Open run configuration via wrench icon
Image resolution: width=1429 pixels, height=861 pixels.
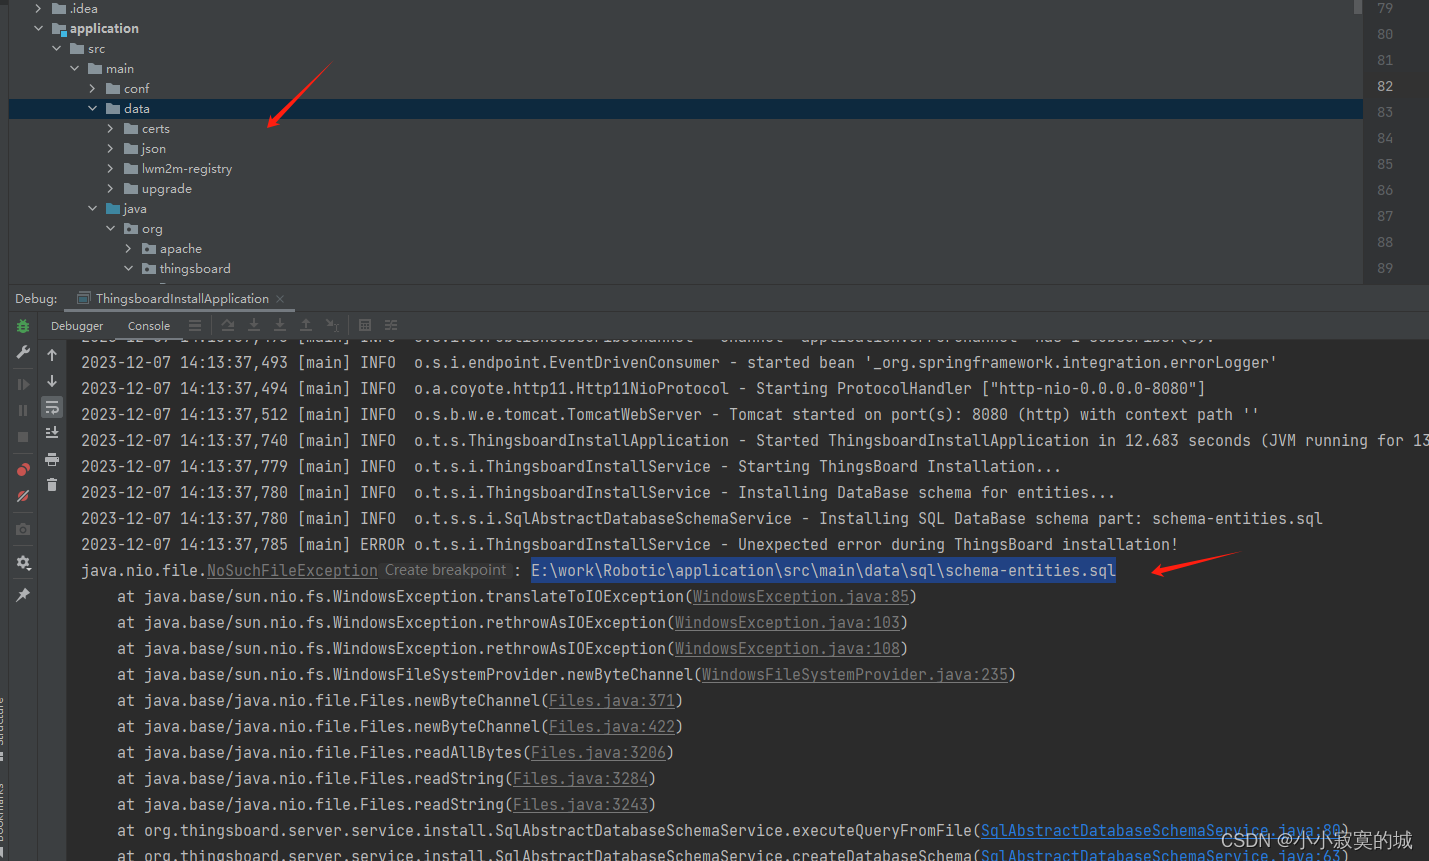(23, 353)
